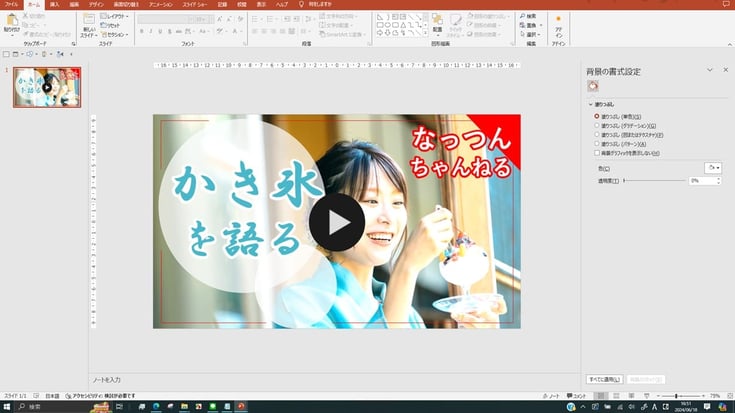735x413 pixels.
Task: Click the Add-ins (アドイン) icon
Action: pyautogui.click(x=558, y=19)
